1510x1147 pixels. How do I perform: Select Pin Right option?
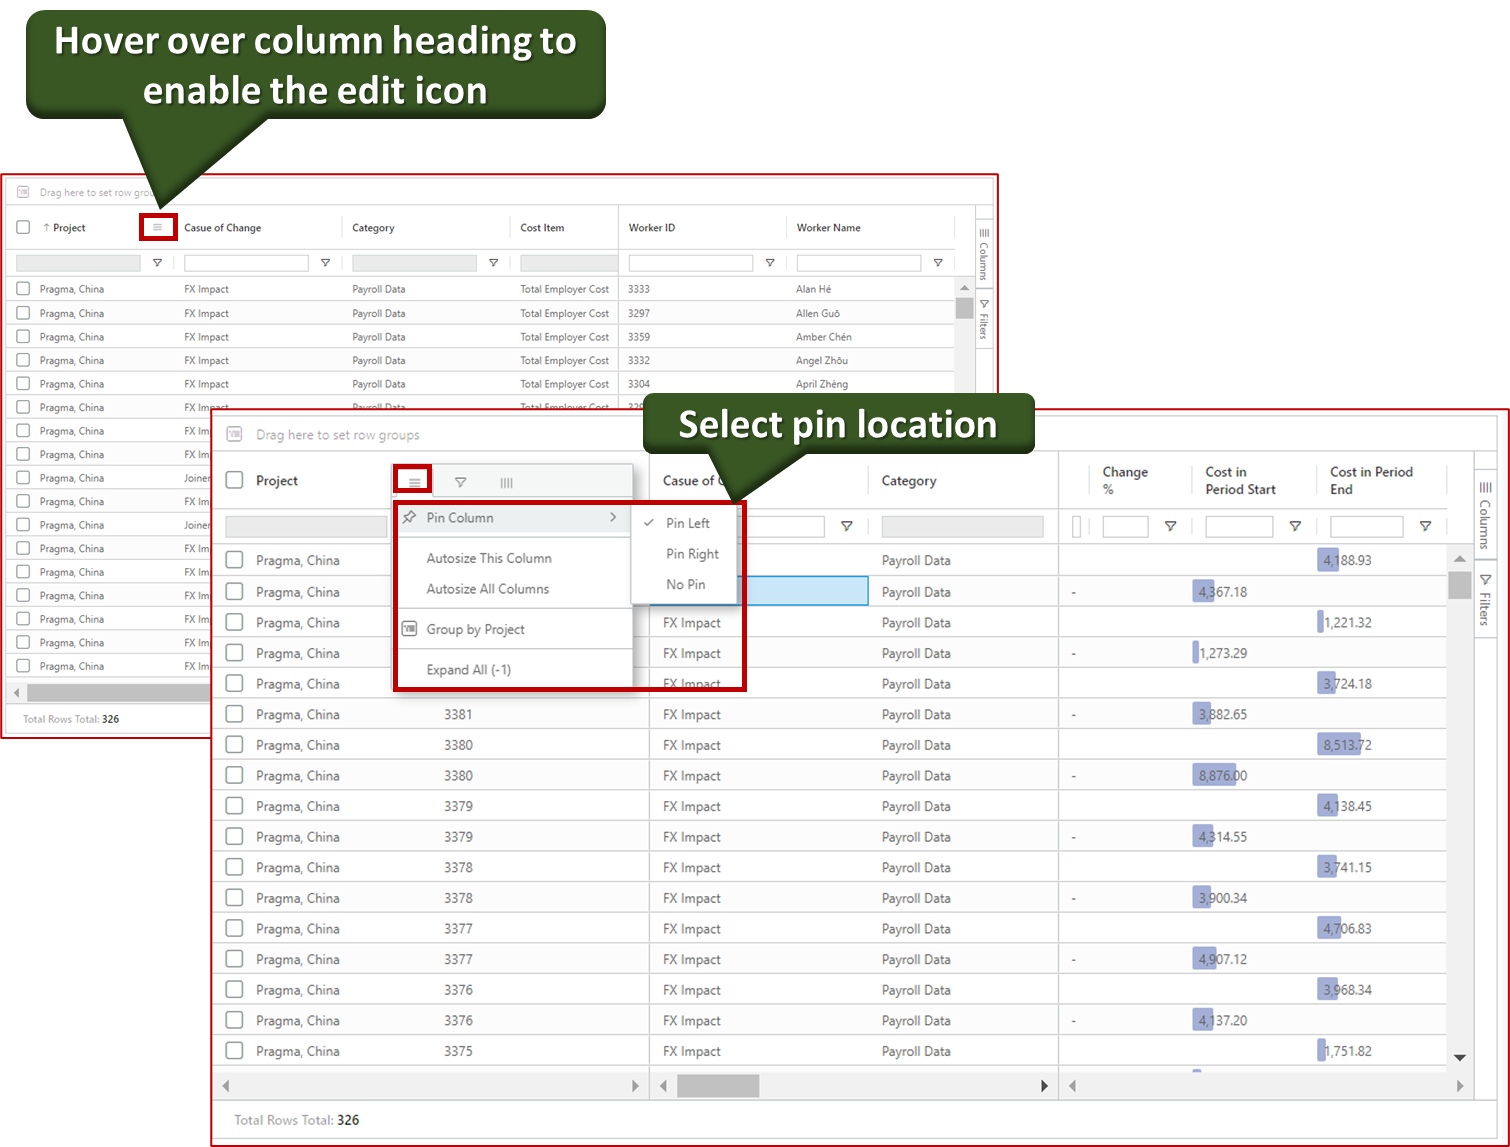692,554
